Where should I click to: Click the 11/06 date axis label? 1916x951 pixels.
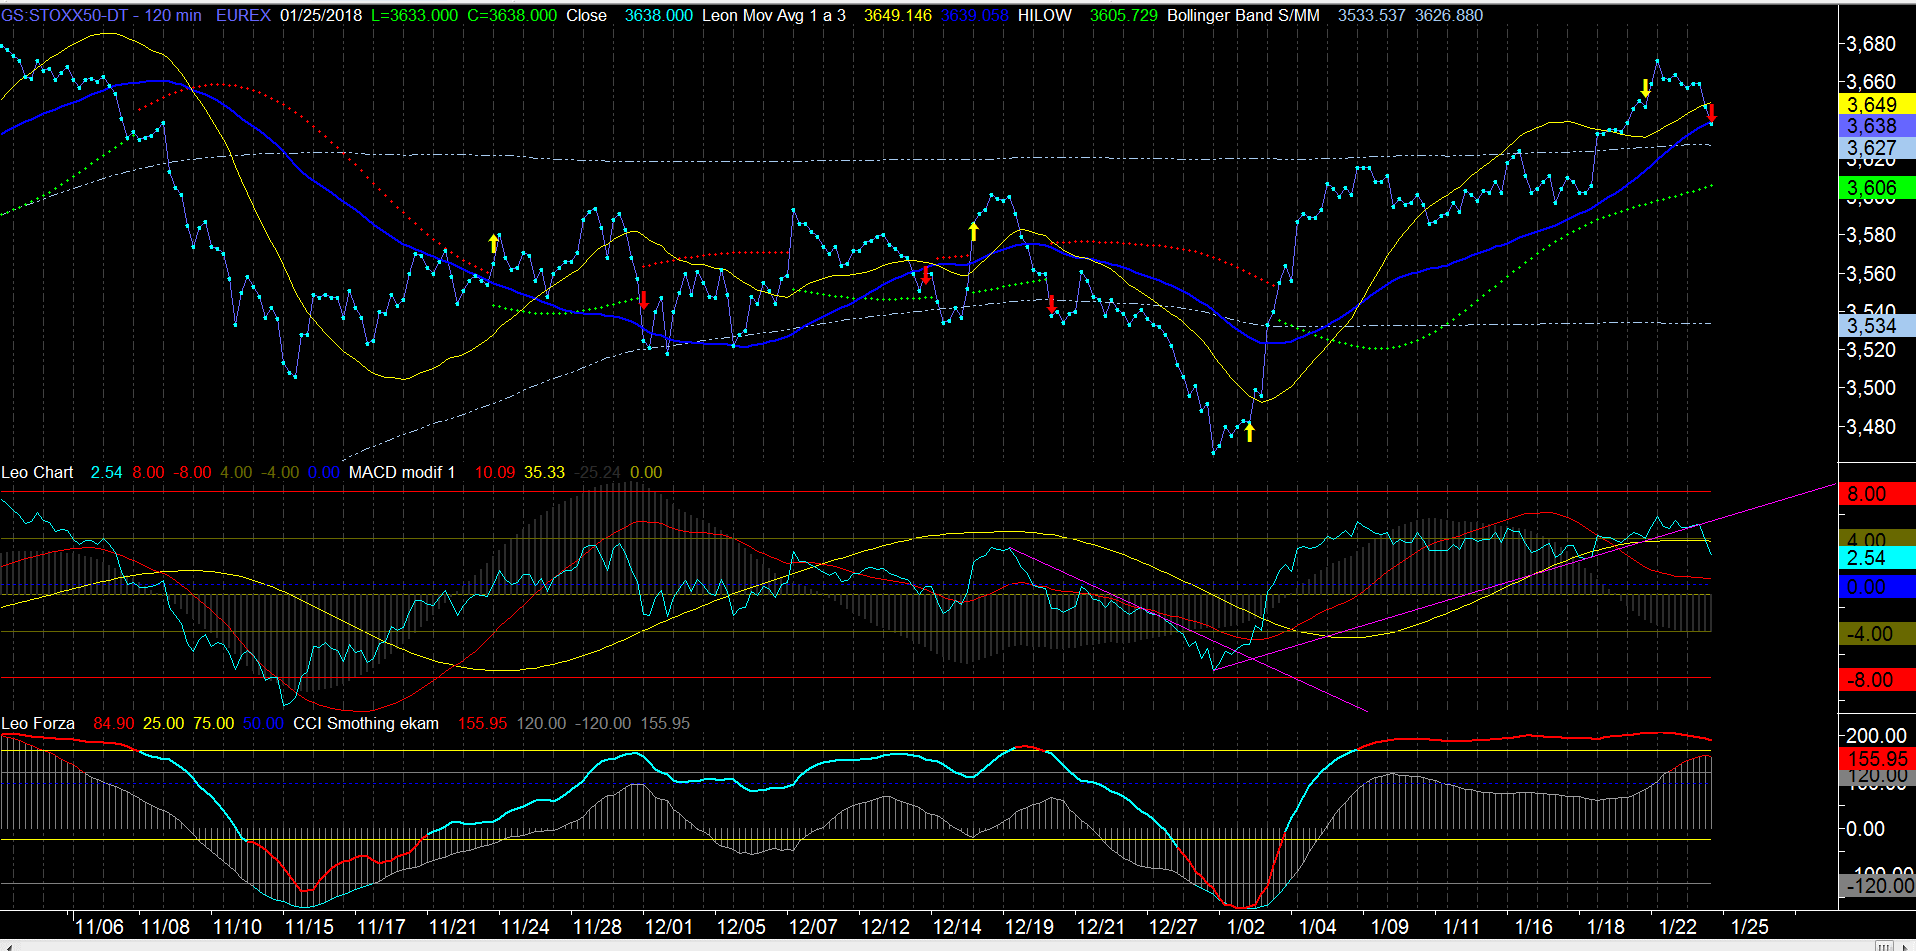pos(99,927)
